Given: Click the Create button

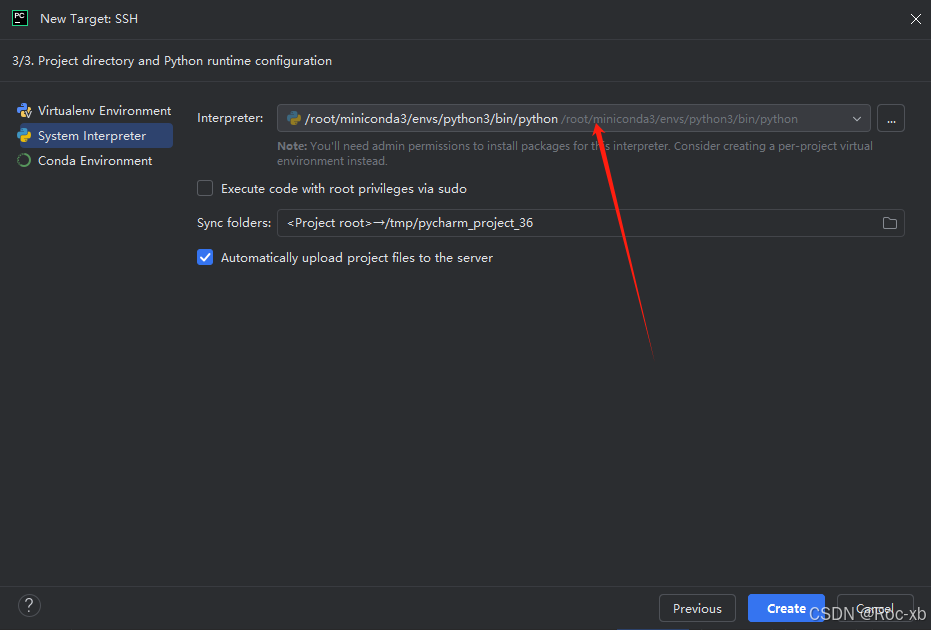Looking at the screenshot, I should (x=786, y=608).
